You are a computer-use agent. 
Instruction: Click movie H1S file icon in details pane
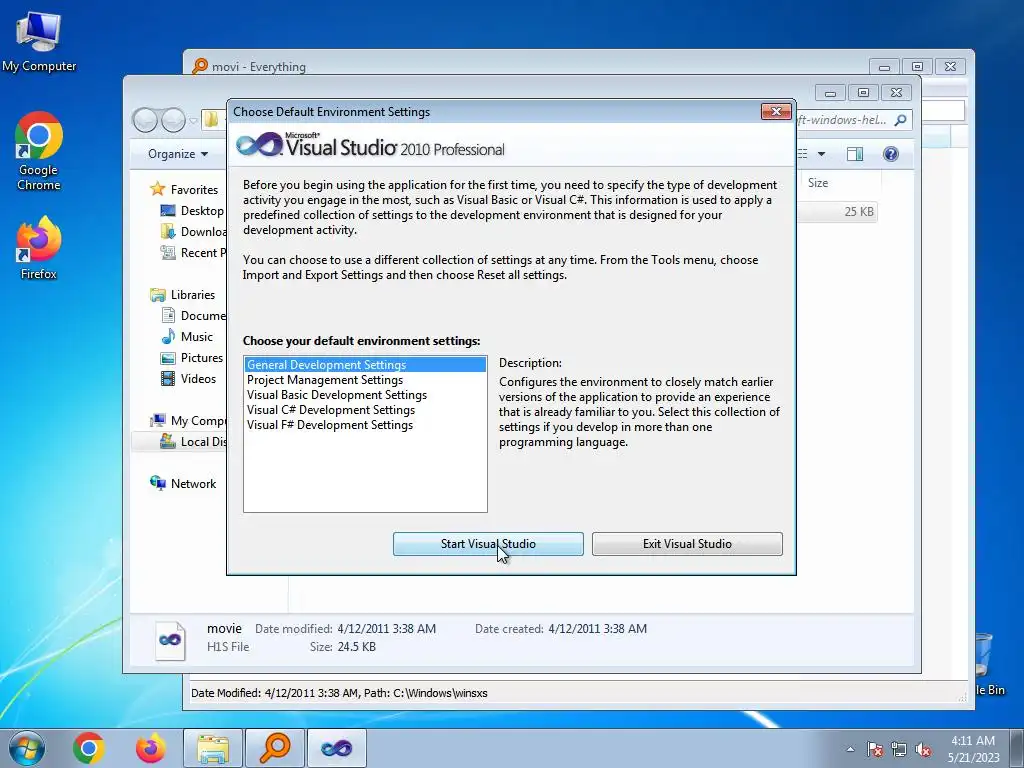[x=170, y=640]
